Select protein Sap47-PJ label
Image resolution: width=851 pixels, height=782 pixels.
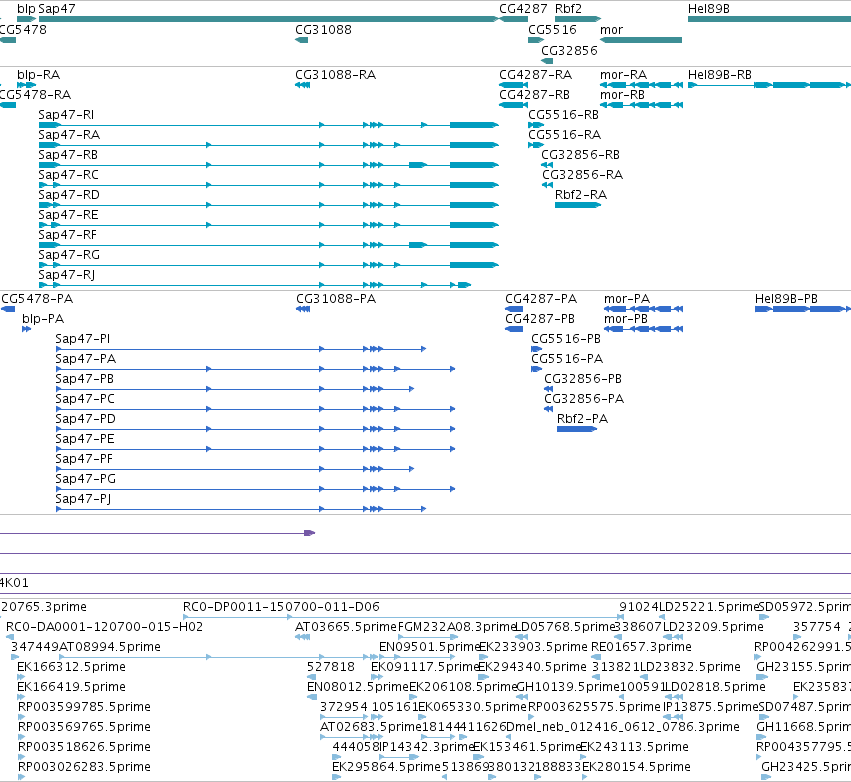[x=84, y=499]
